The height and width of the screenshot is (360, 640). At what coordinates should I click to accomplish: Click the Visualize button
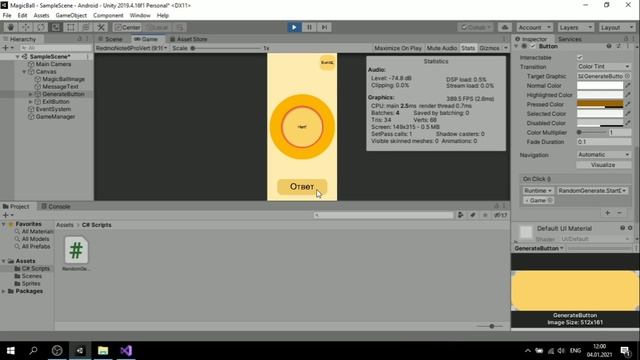pyautogui.click(x=603, y=165)
